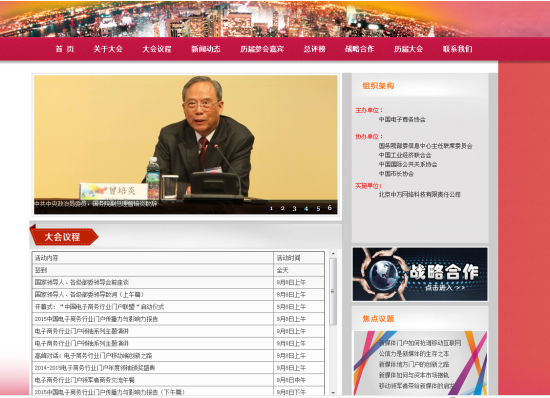Select 新闻动态 navigation item

(x=206, y=49)
